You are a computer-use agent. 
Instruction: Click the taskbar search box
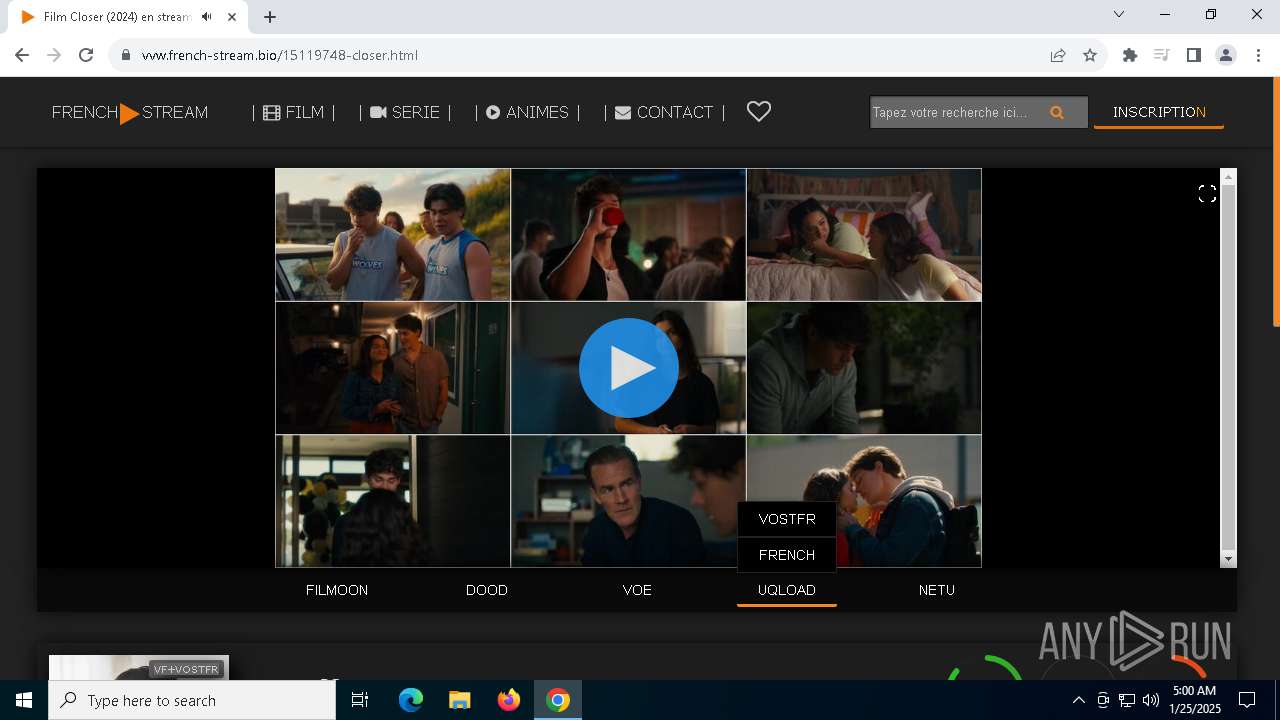click(192, 700)
